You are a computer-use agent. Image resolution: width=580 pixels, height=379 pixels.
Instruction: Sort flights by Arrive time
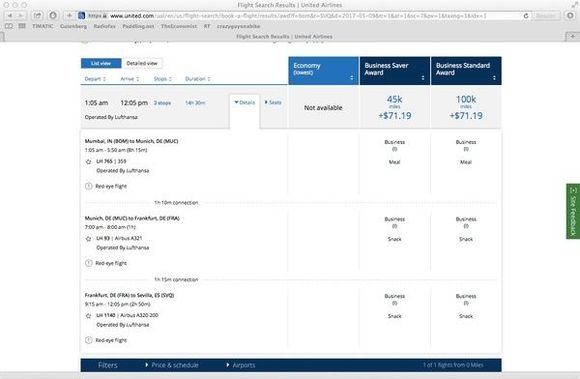tap(130, 79)
